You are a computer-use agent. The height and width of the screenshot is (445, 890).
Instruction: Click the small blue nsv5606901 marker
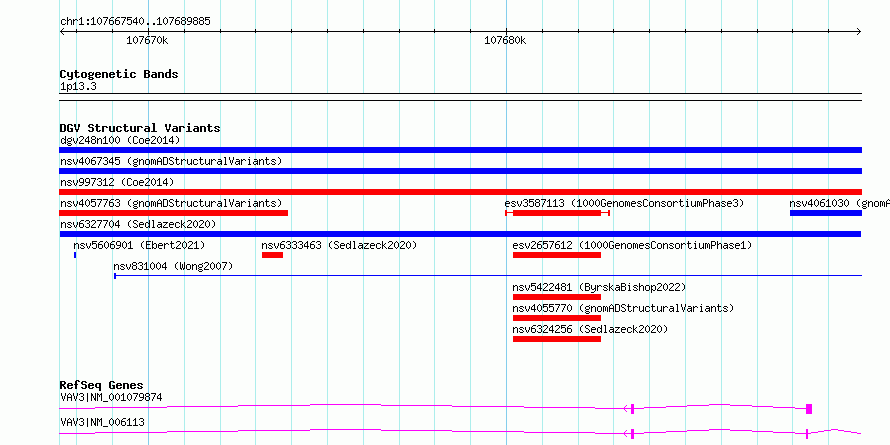click(75, 255)
